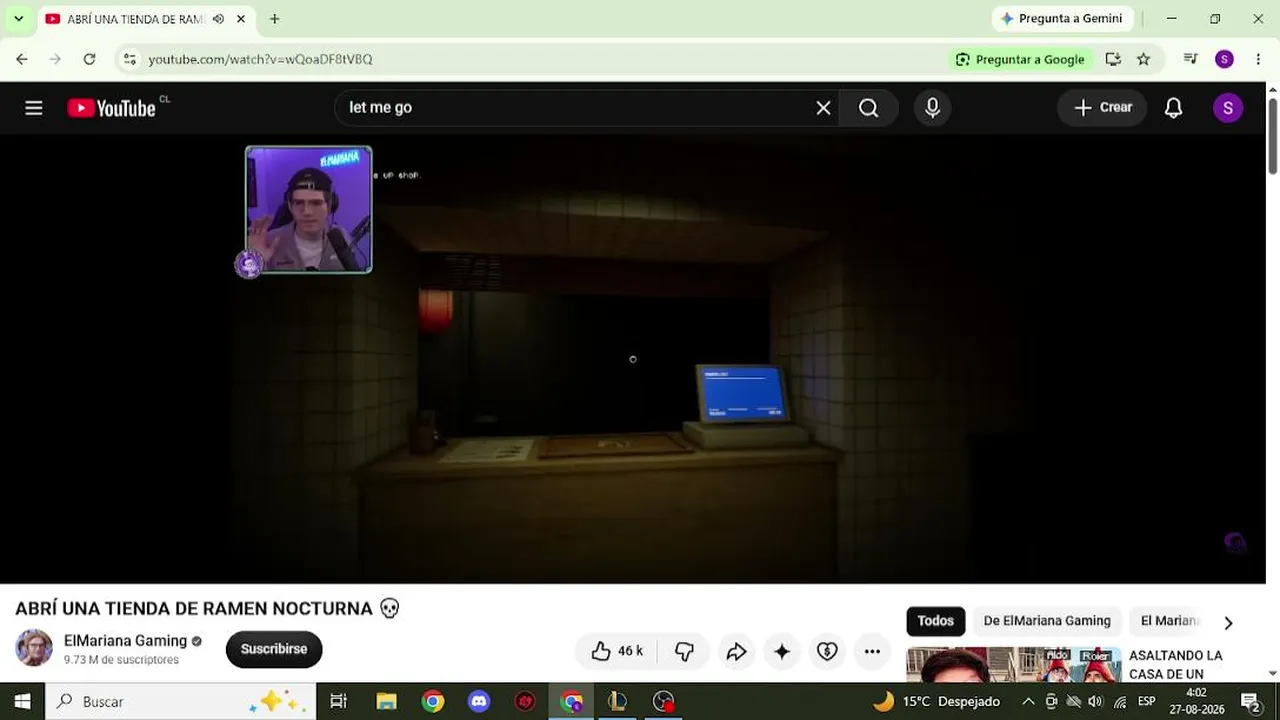Clear the "let me go" search text
Image resolution: width=1280 pixels, height=720 pixels.
(x=823, y=108)
